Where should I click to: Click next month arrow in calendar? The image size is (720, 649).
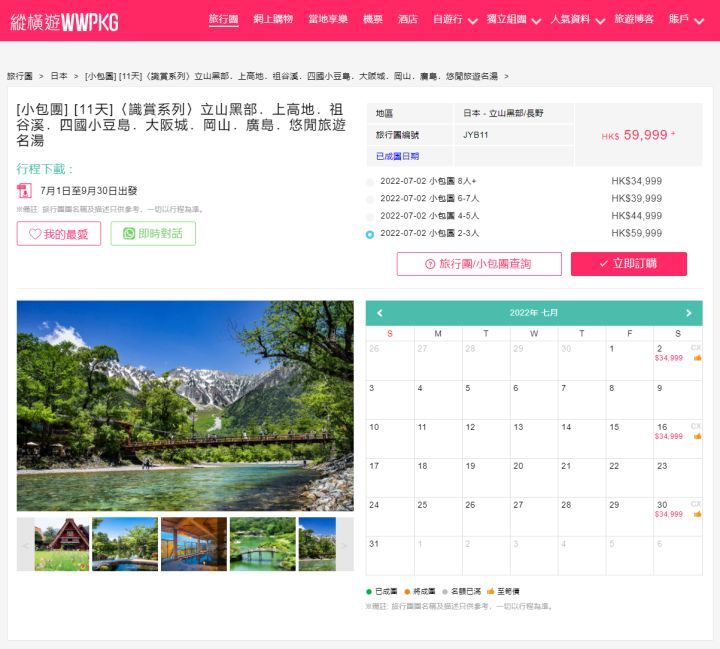[688, 313]
